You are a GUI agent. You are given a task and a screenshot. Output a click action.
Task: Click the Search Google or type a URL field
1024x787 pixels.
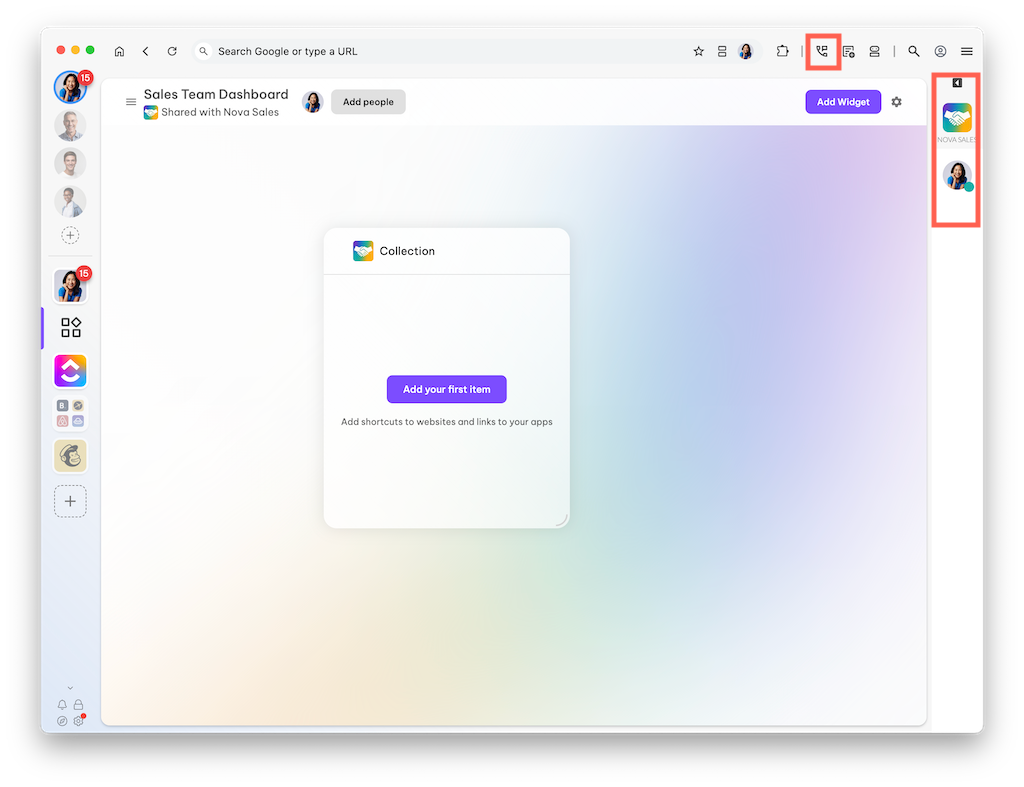coord(444,52)
